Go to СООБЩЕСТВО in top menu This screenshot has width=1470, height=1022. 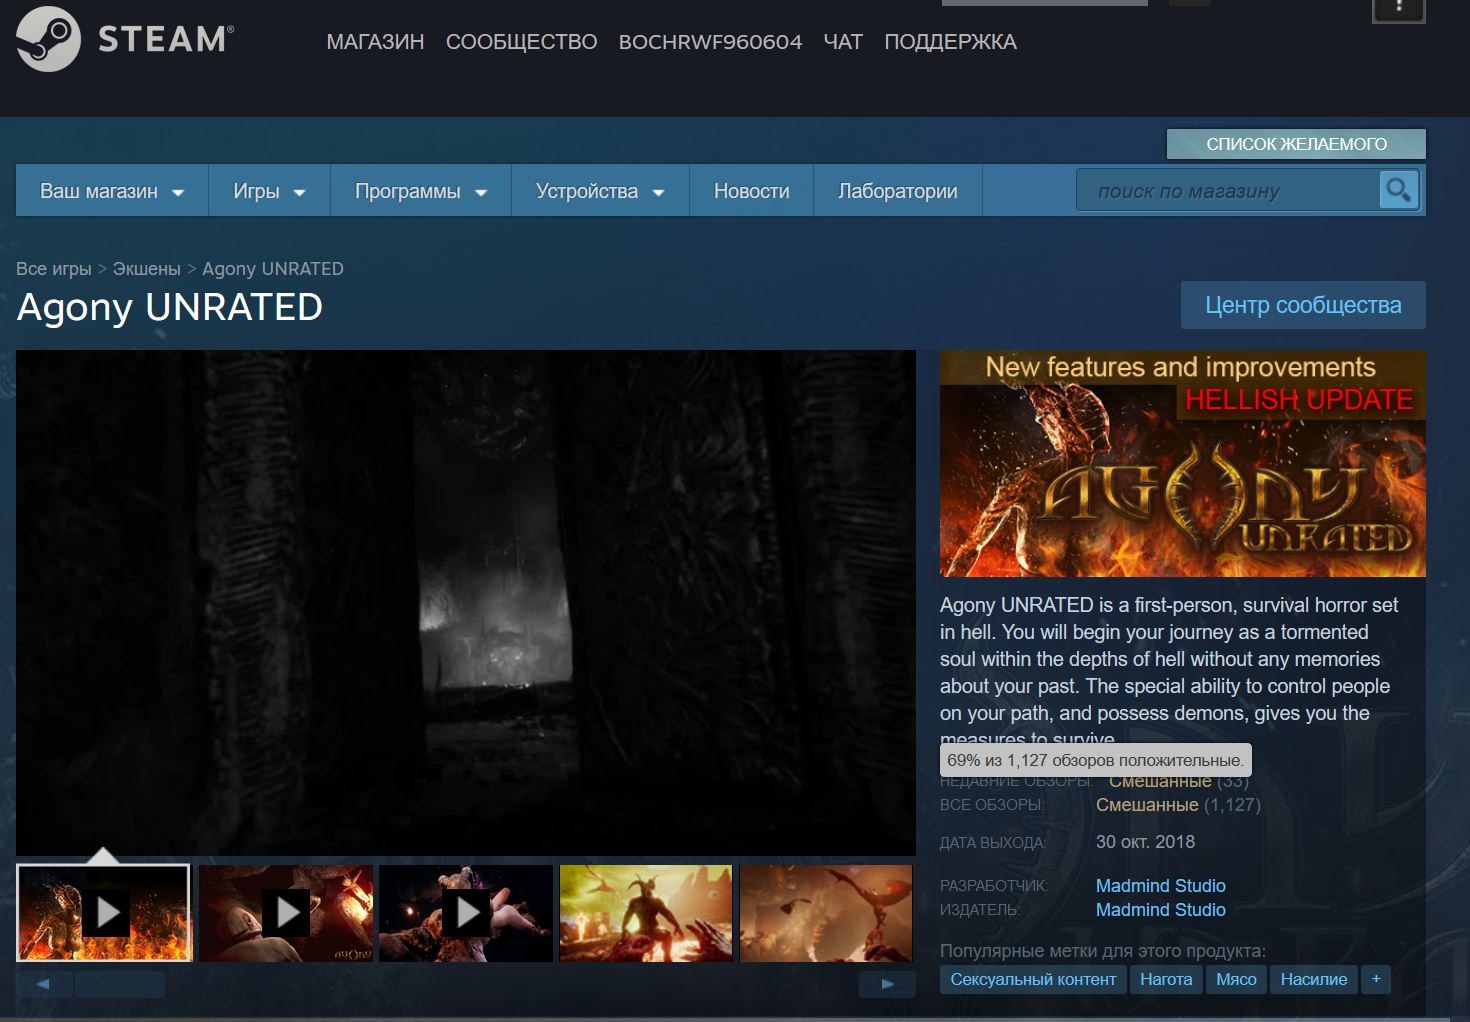[x=521, y=42]
